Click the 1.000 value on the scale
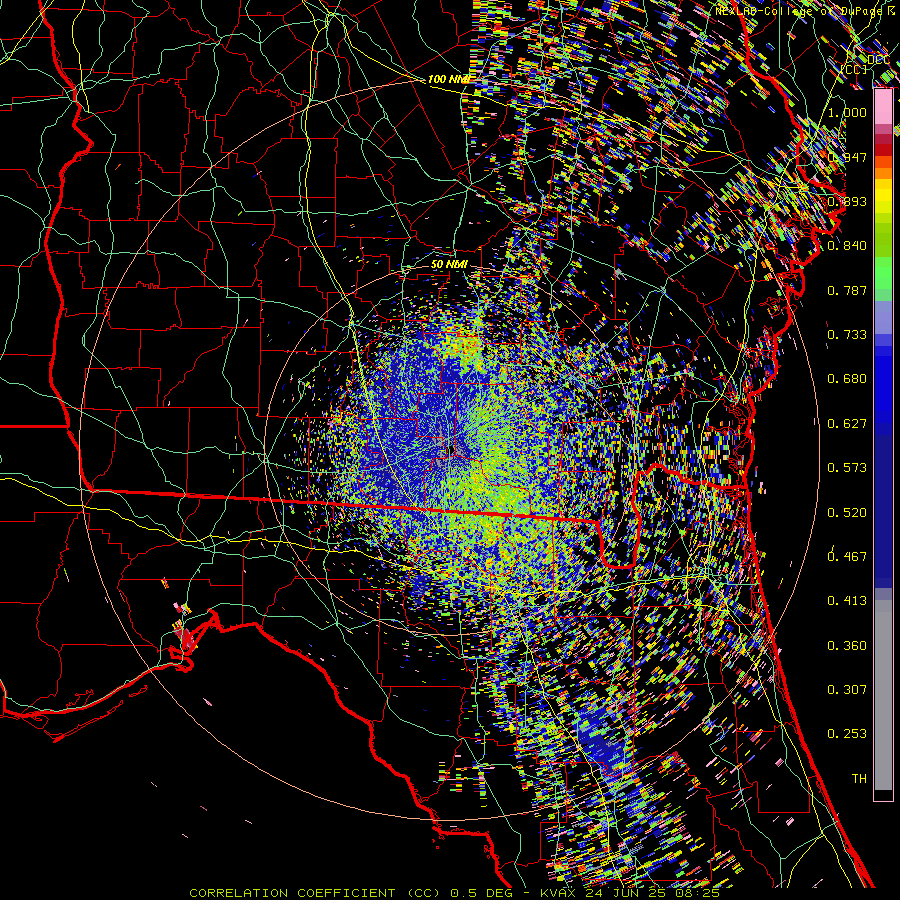Viewport: 900px width, 900px height. point(847,112)
